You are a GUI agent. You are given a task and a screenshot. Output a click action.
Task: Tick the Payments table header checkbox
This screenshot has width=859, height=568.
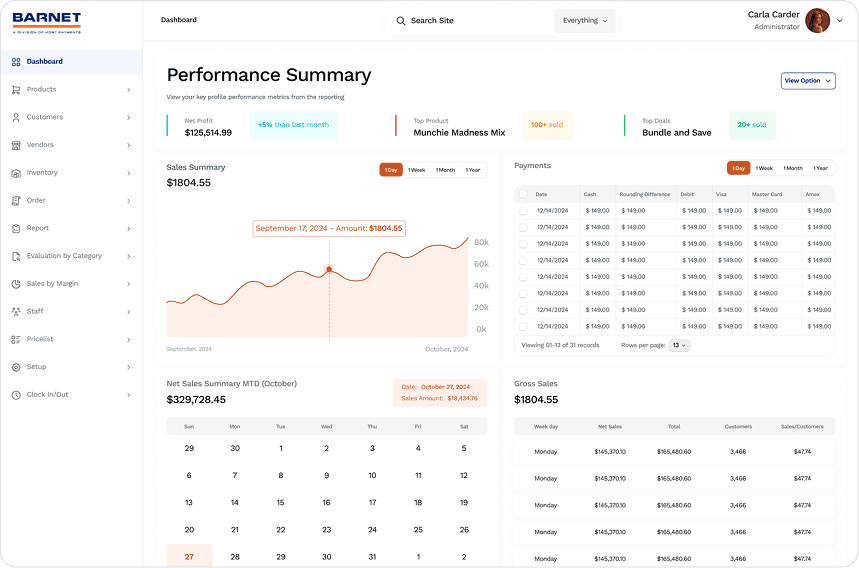pyautogui.click(x=523, y=194)
